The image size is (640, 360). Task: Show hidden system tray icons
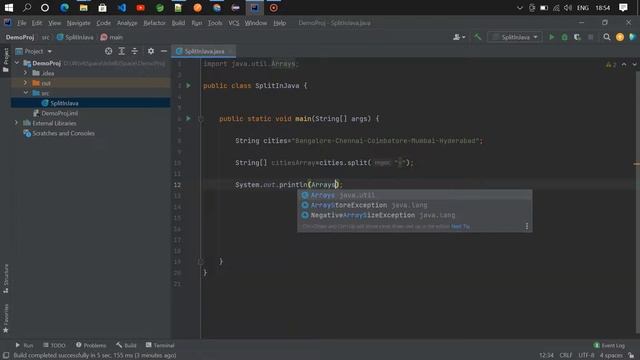pyautogui.click(x=520, y=7)
